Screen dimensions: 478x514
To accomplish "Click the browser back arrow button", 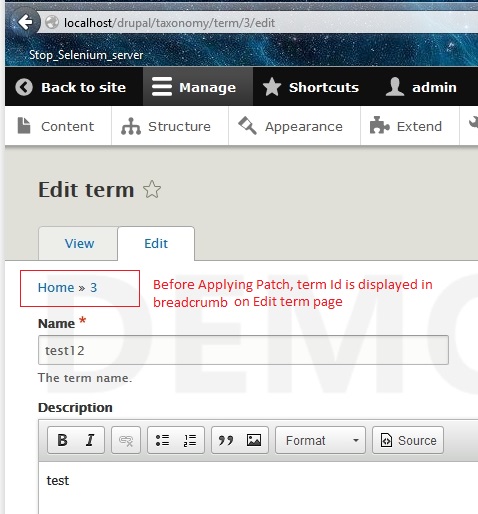I will click(x=25, y=23).
